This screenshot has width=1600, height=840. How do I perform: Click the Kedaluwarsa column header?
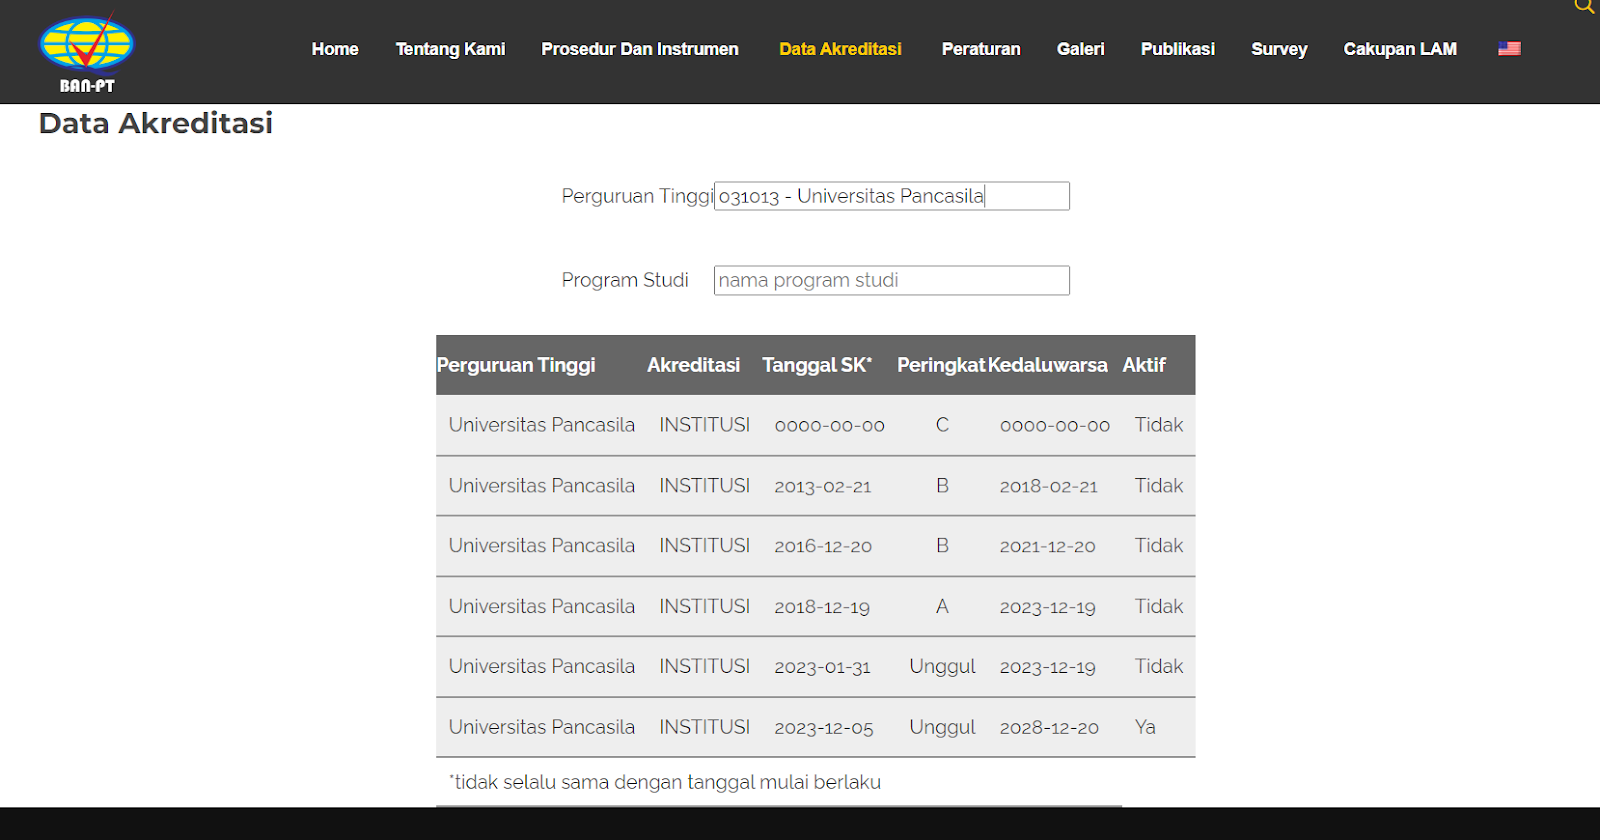point(1048,365)
